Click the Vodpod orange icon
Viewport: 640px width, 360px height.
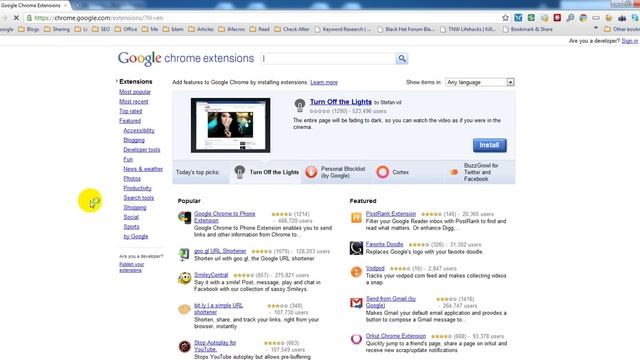[356, 272]
